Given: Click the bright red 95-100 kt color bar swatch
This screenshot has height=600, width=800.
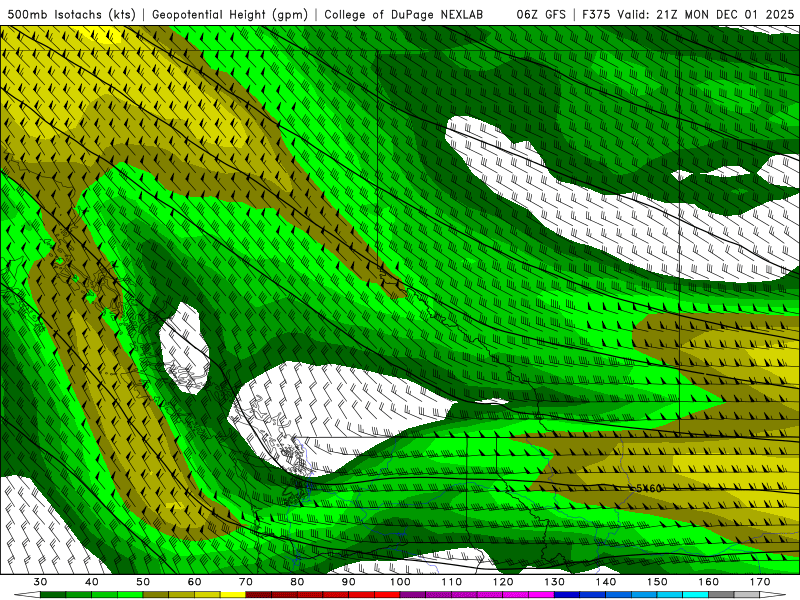Looking at the screenshot, I should tap(387, 595).
